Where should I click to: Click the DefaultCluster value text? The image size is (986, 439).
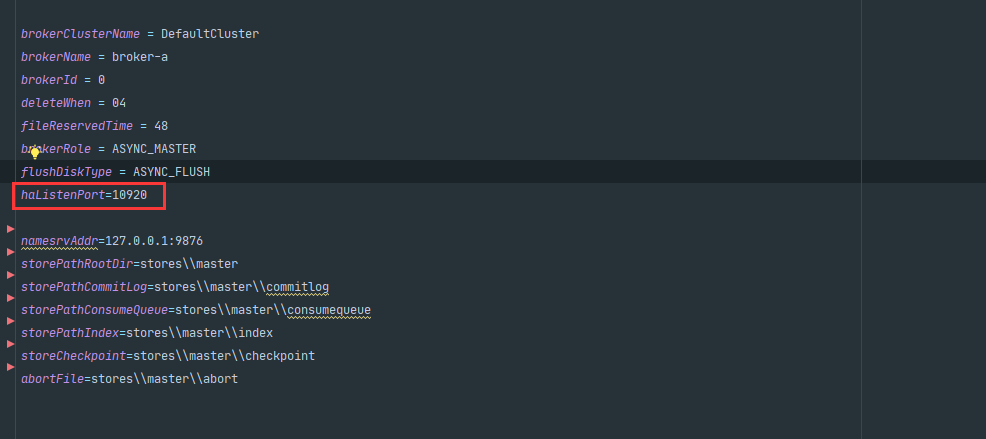click(x=209, y=34)
